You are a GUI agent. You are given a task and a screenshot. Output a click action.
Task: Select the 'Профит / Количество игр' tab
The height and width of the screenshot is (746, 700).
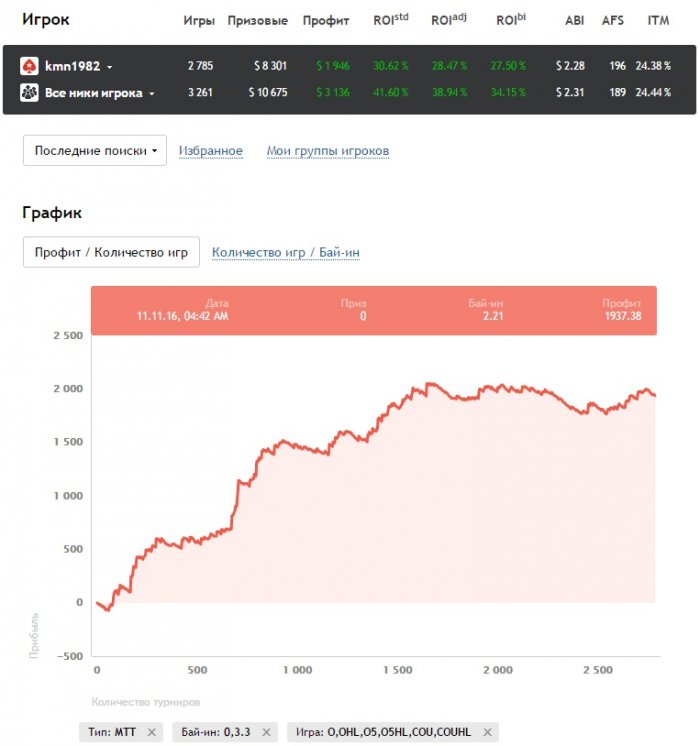[x=111, y=252]
